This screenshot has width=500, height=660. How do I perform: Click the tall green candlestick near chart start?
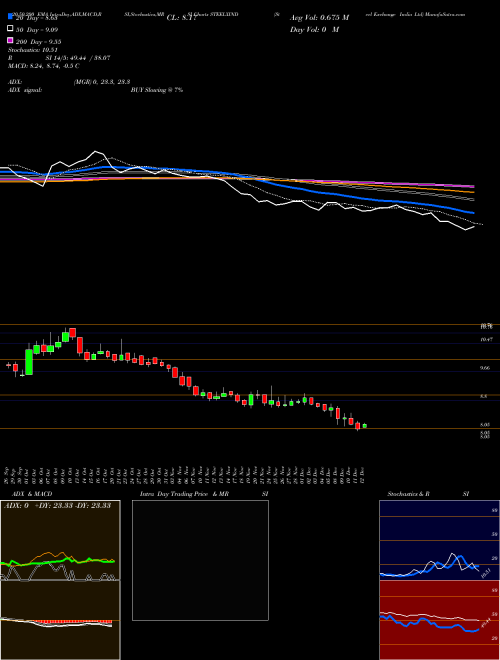[x=29, y=362]
